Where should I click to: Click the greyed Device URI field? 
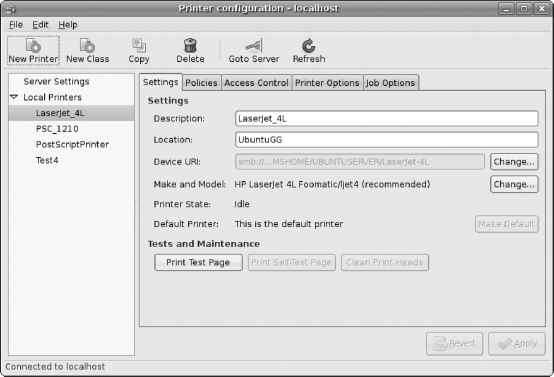[x=359, y=162]
